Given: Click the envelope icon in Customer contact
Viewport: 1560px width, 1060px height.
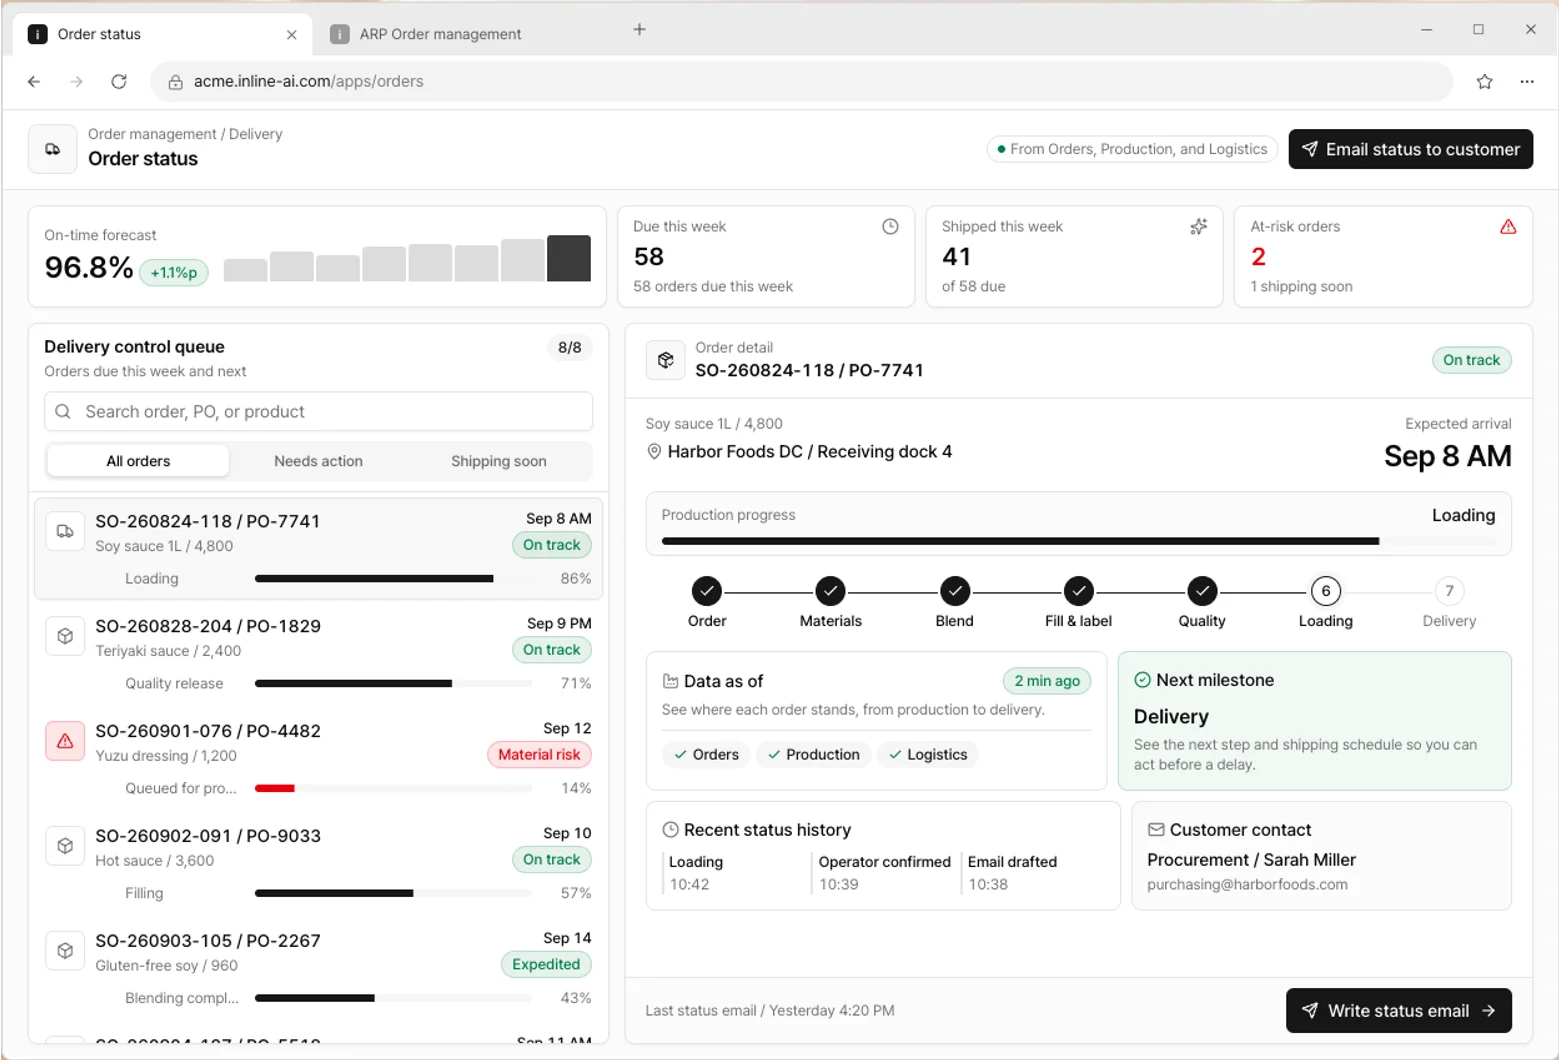Looking at the screenshot, I should pos(1156,830).
